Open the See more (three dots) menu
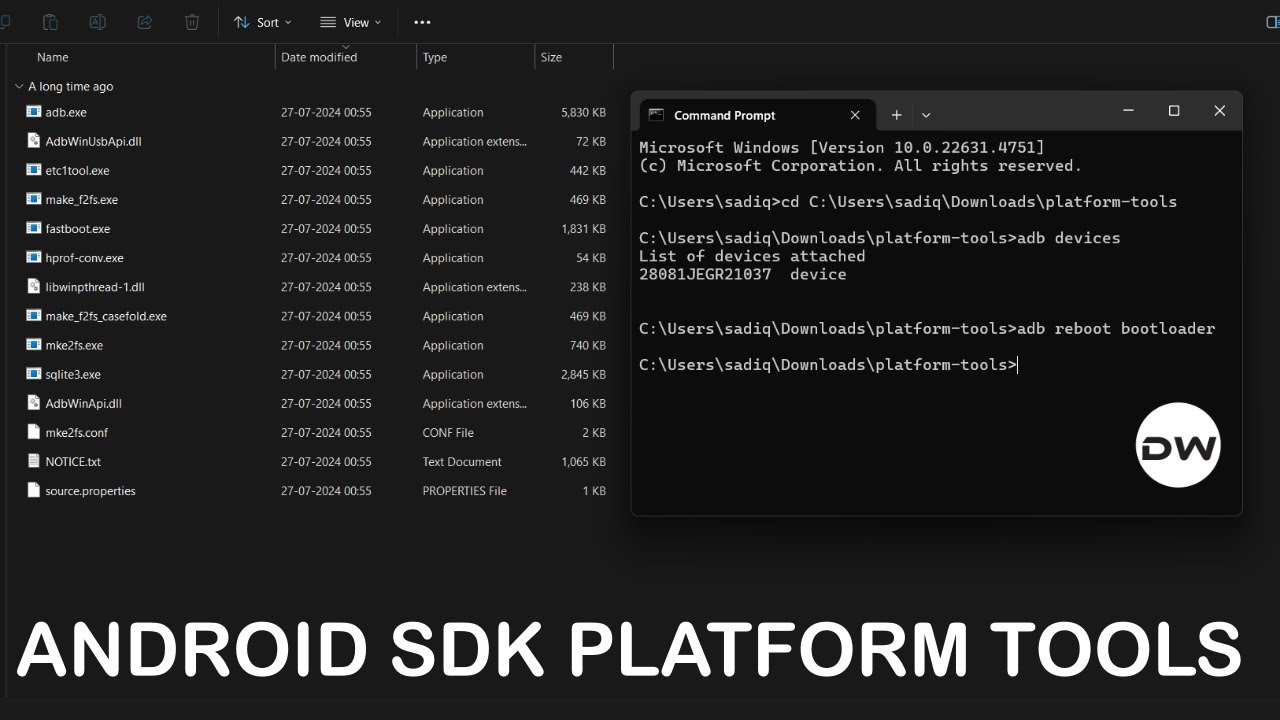1280x720 pixels. click(422, 22)
